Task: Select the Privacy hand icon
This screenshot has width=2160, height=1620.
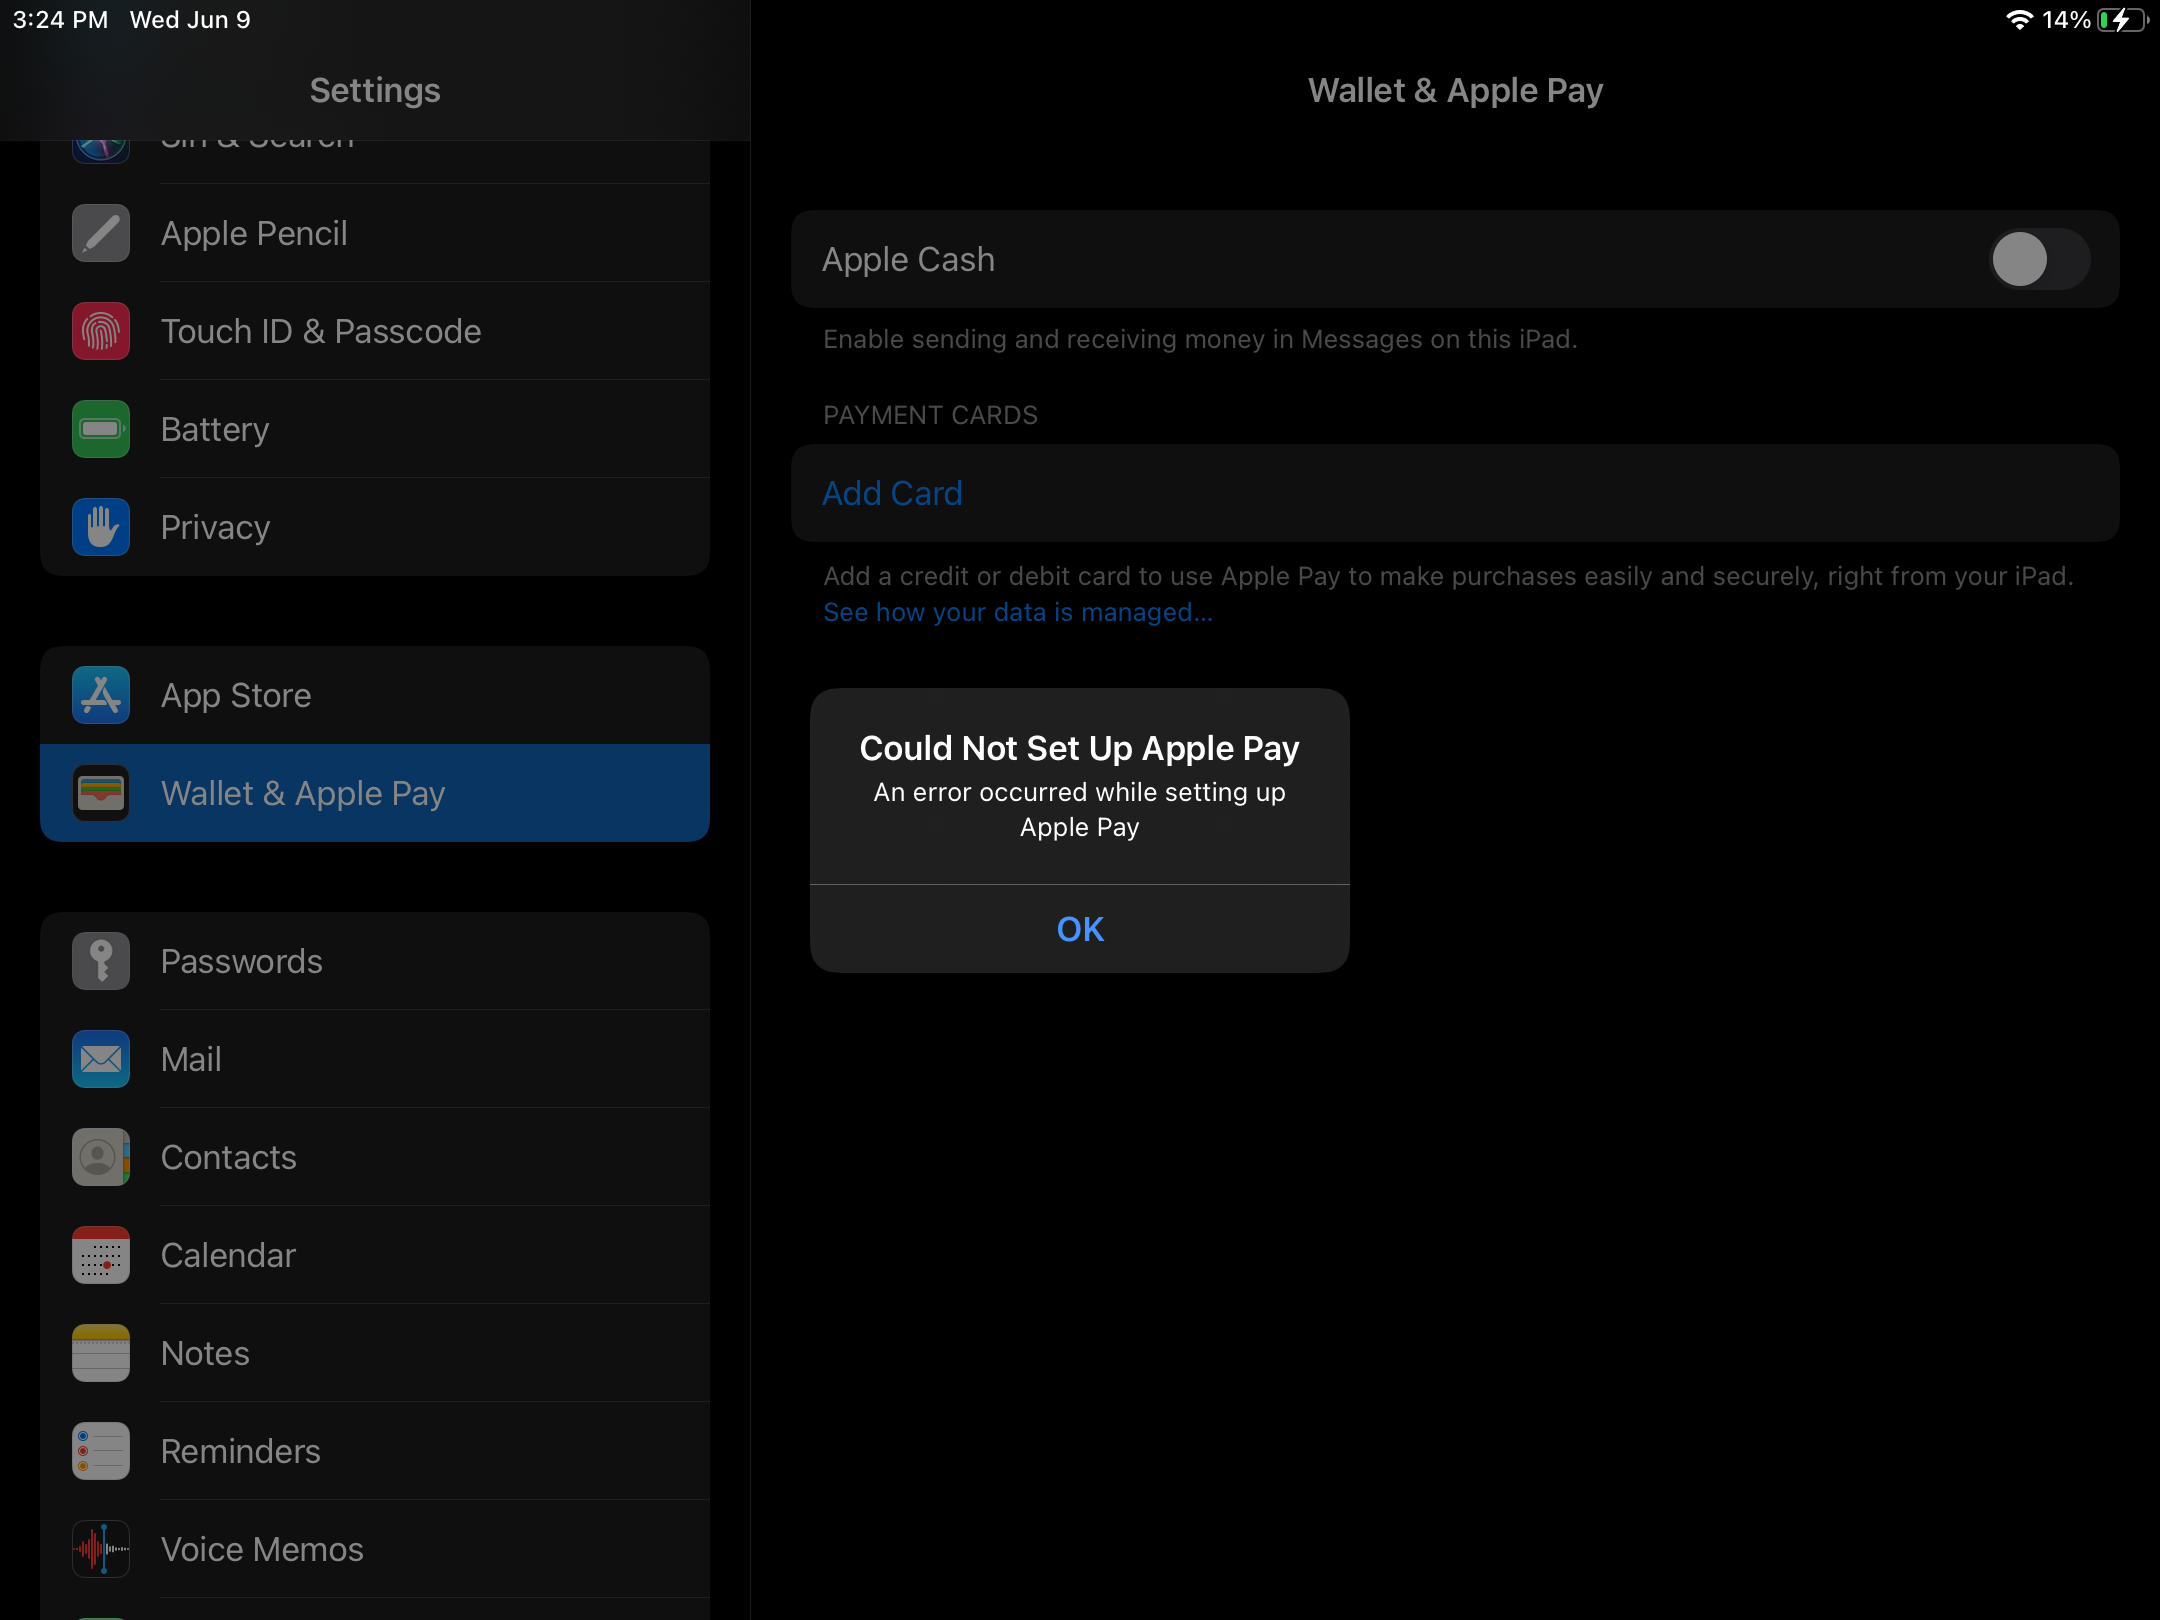Action: (x=101, y=527)
